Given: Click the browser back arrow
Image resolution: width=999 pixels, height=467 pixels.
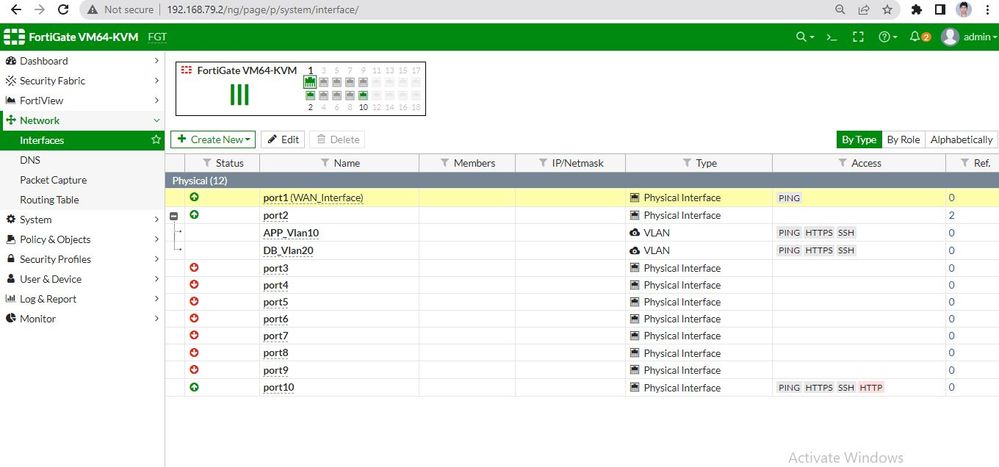Looking at the screenshot, I should [16, 10].
